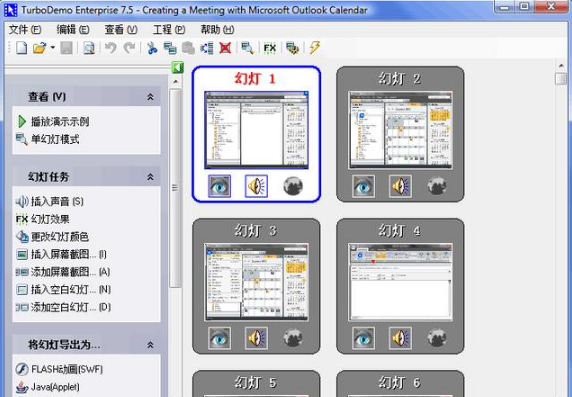572x397 pixels.
Task: Click slide panel scrollbar up arrow
Action: 561,66
